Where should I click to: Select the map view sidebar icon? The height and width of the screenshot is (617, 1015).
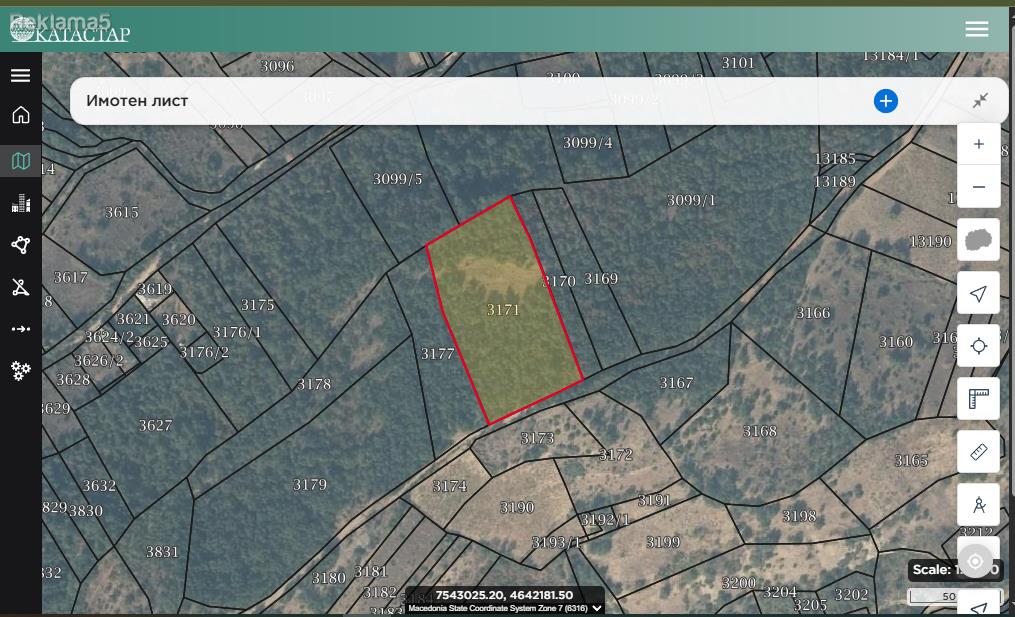tap(21, 161)
